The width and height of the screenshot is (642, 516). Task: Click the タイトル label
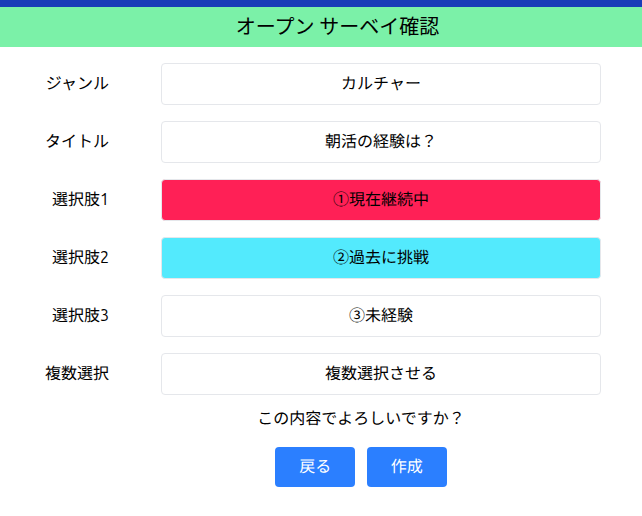point(77,142)
